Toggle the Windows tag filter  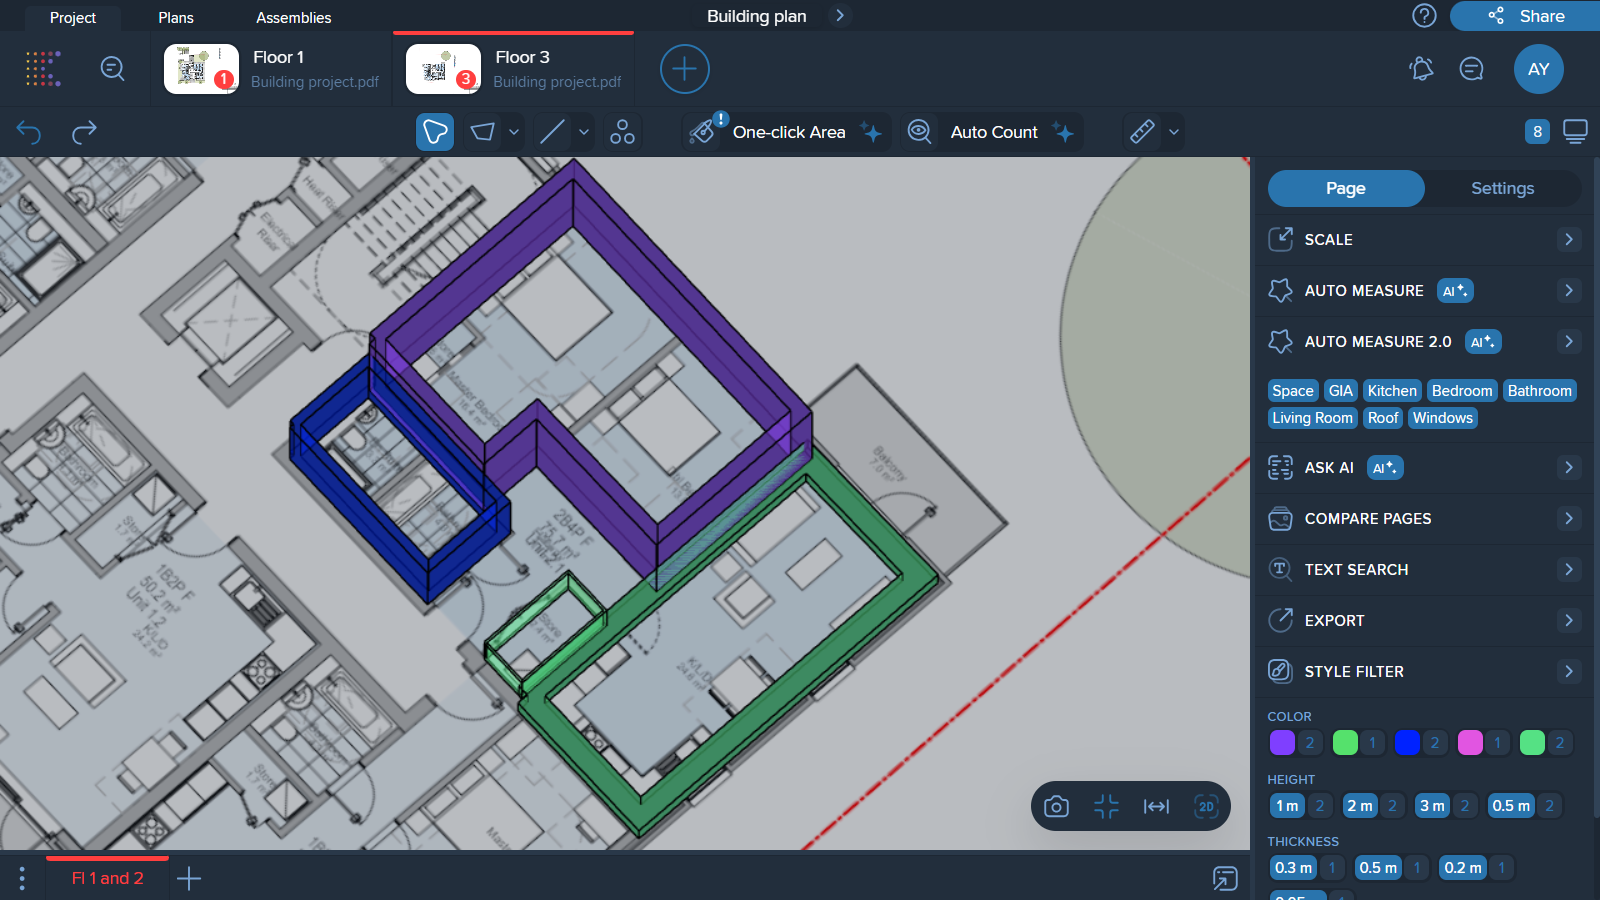pyautogui.click(x=1443, y=418)
